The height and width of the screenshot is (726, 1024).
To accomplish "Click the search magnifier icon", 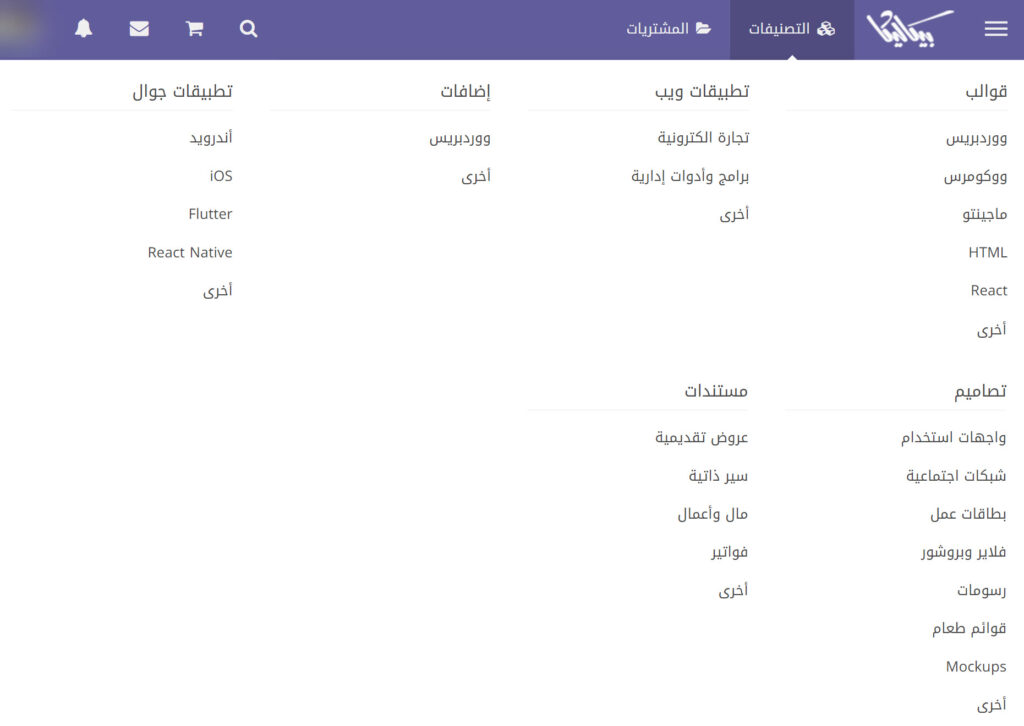I will pyautogui.click(x=248, y=28).
